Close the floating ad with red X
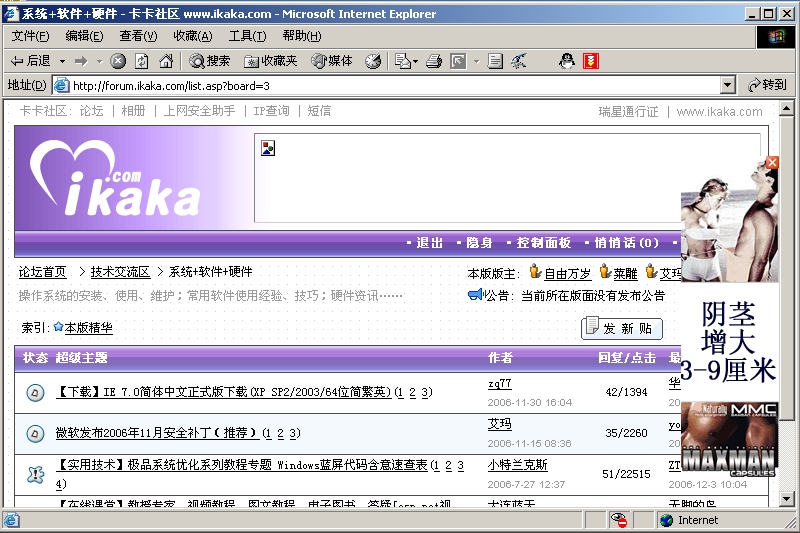The height and width of the screenshot is (533, 800). 772,163
